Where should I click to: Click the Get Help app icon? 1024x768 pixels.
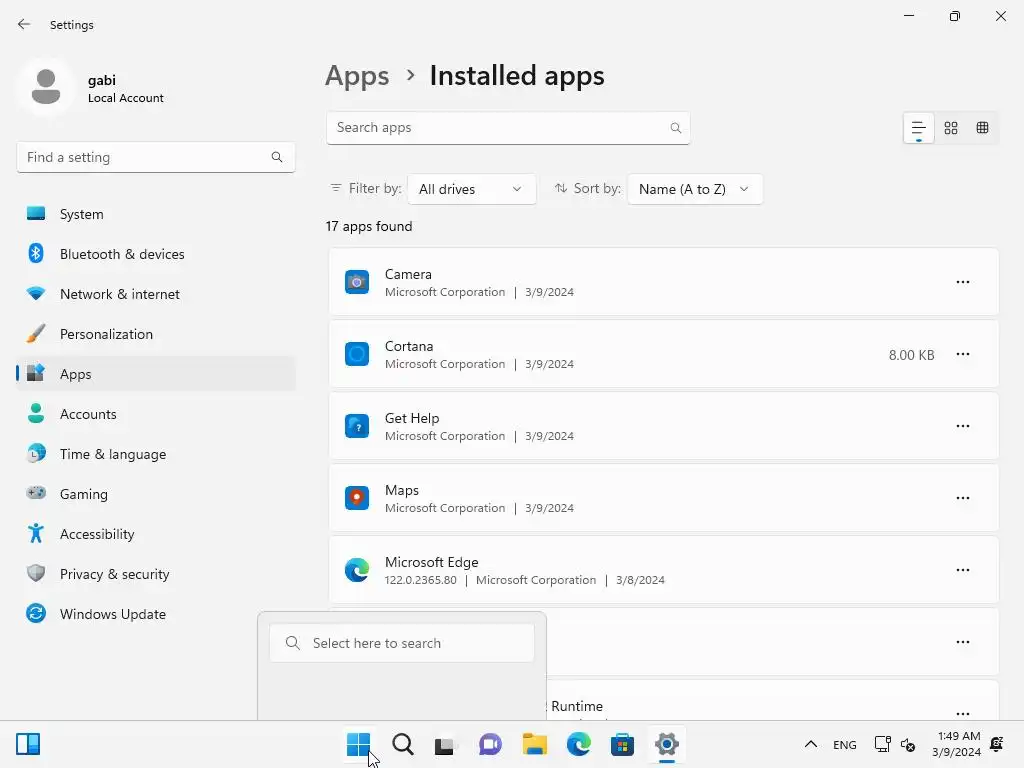point(357,426)
